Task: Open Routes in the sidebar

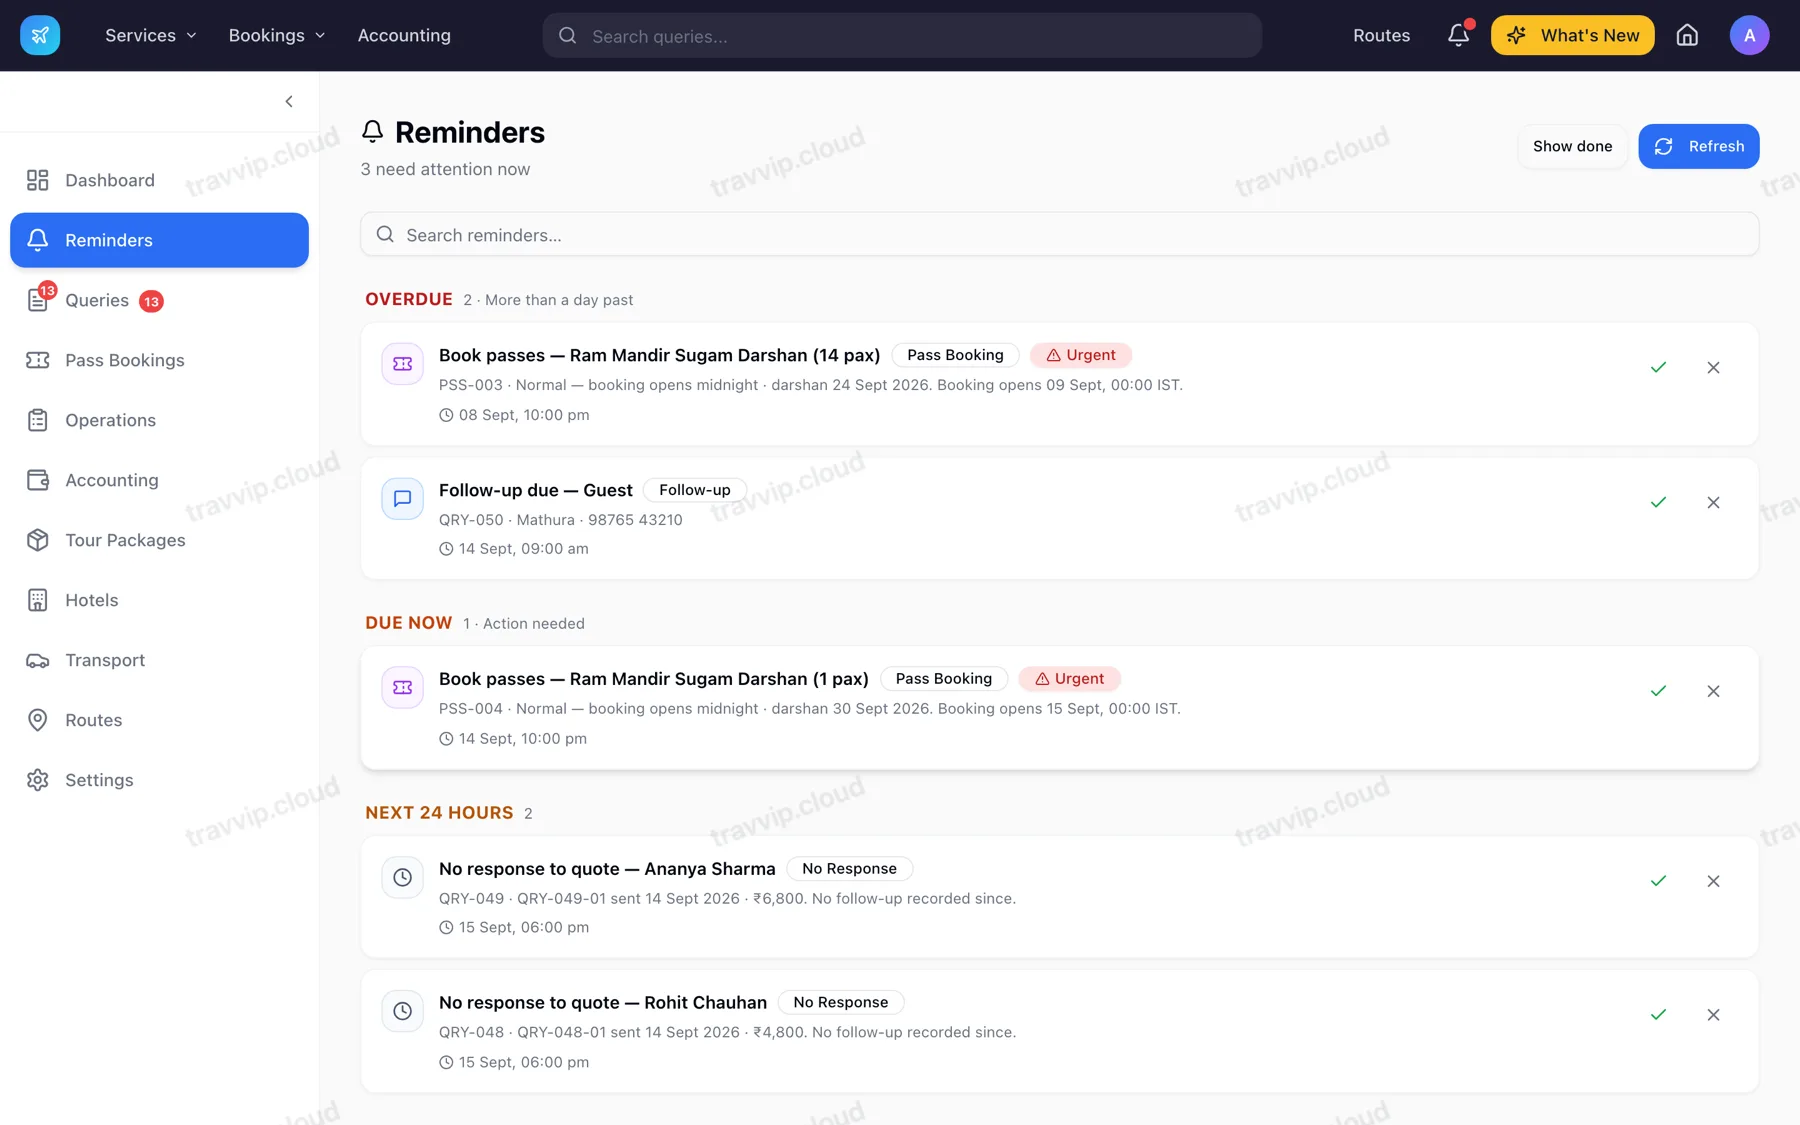Action: point(159,720)
